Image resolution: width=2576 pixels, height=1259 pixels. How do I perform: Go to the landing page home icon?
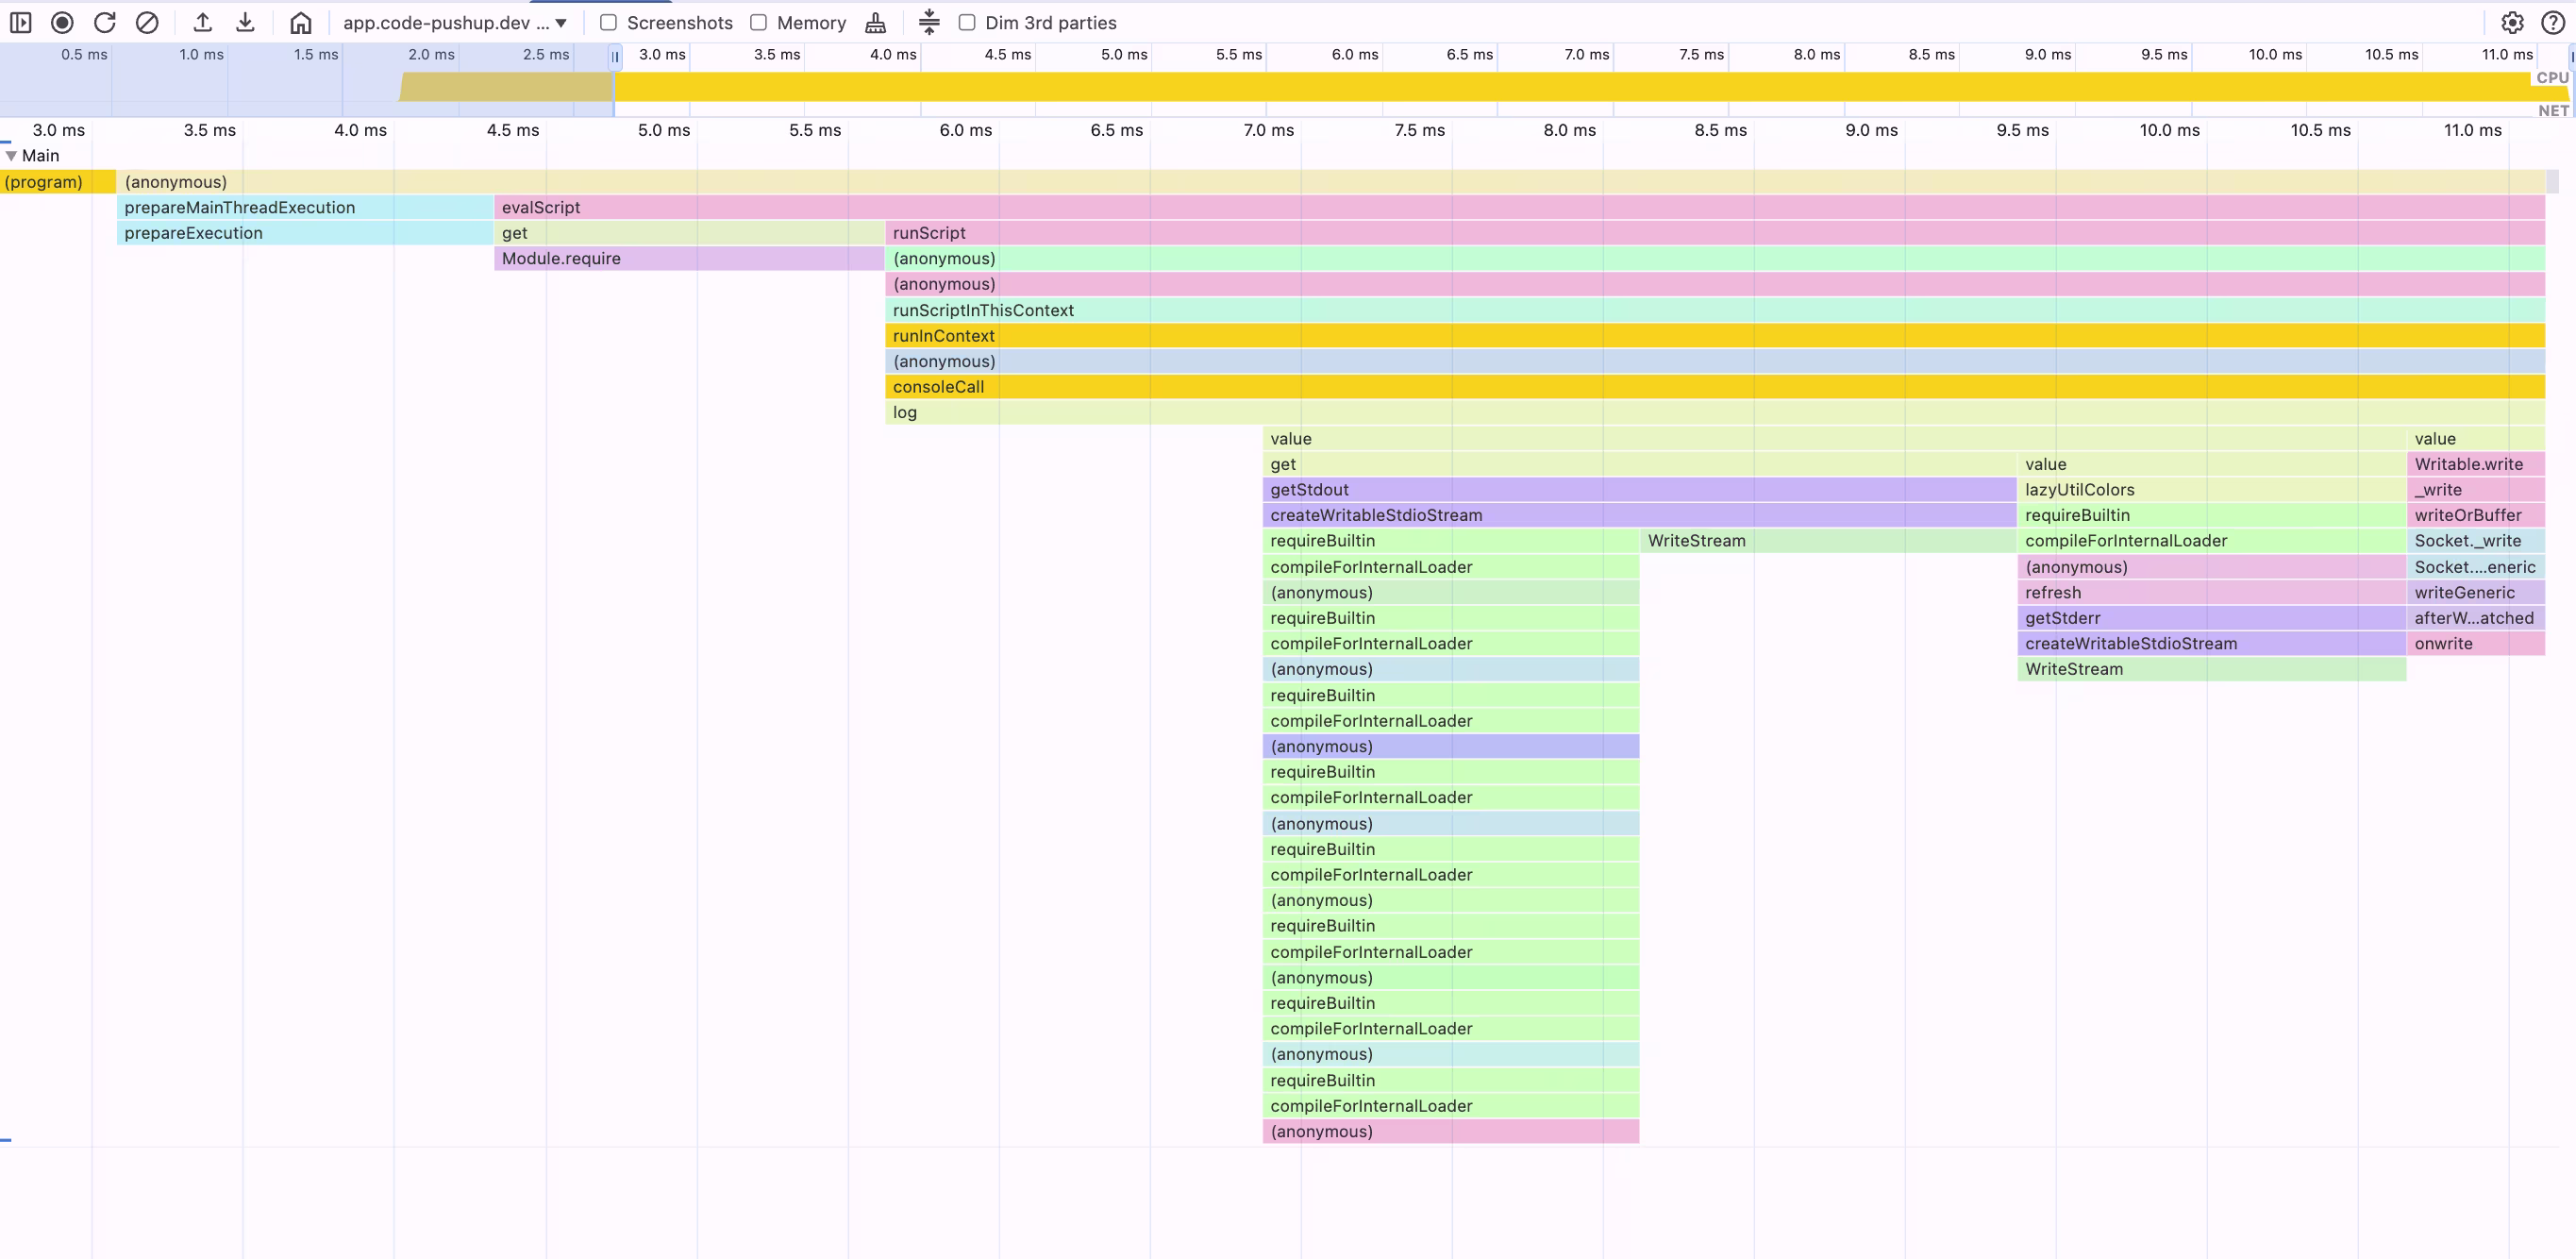[x=301, y=22]
